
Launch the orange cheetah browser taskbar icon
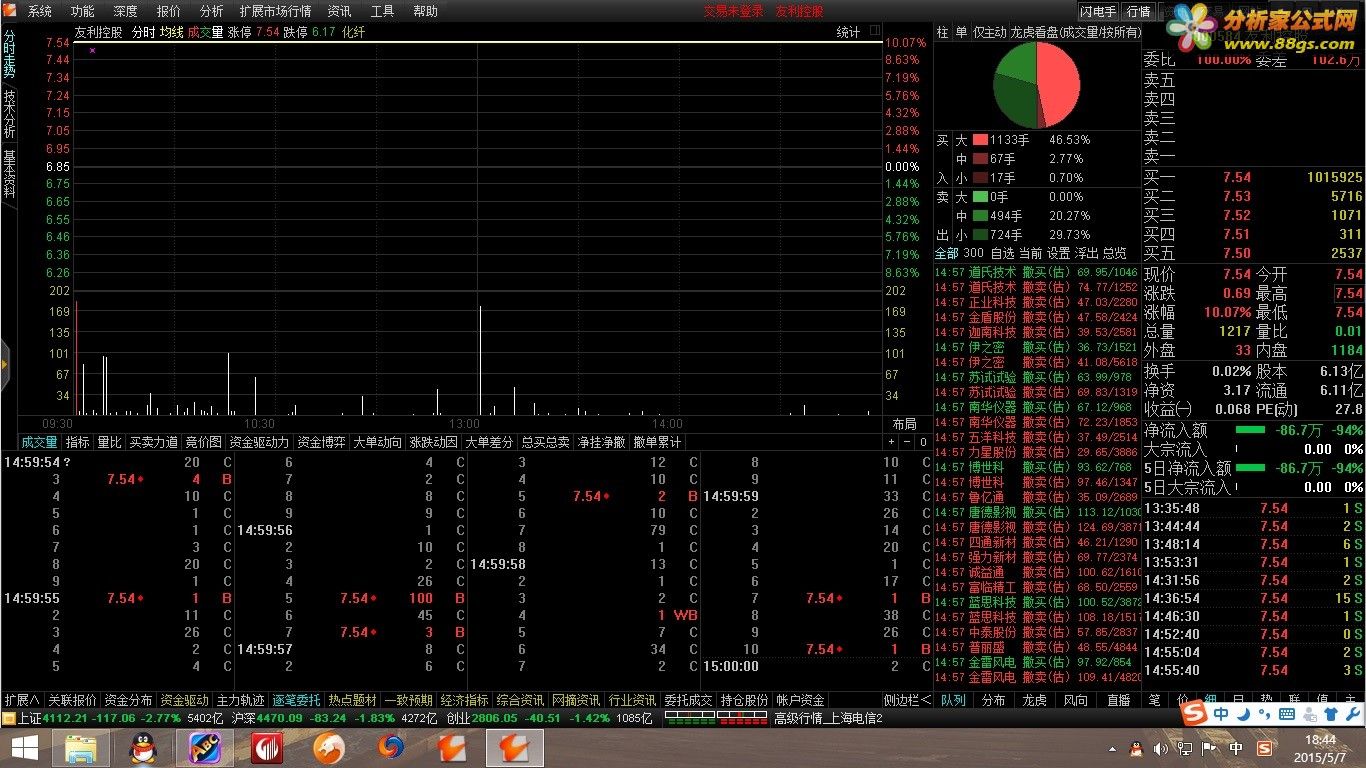(x=328, y=747)
